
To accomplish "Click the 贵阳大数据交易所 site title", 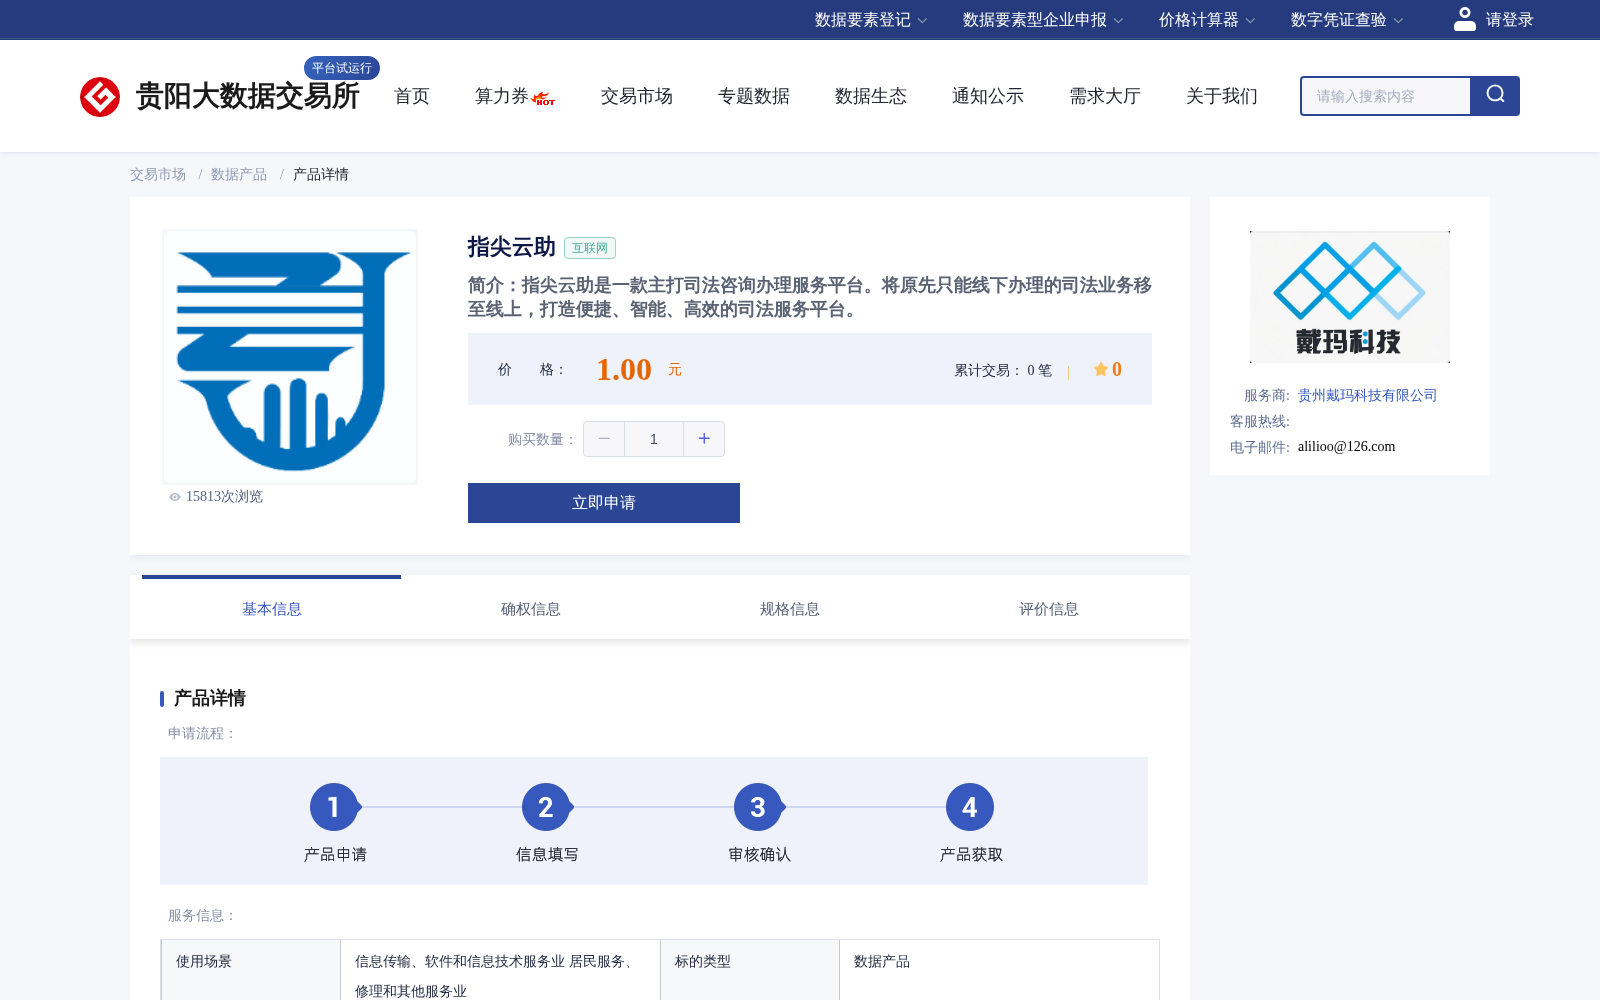I will pyautogui.click(x=248, y=96).
